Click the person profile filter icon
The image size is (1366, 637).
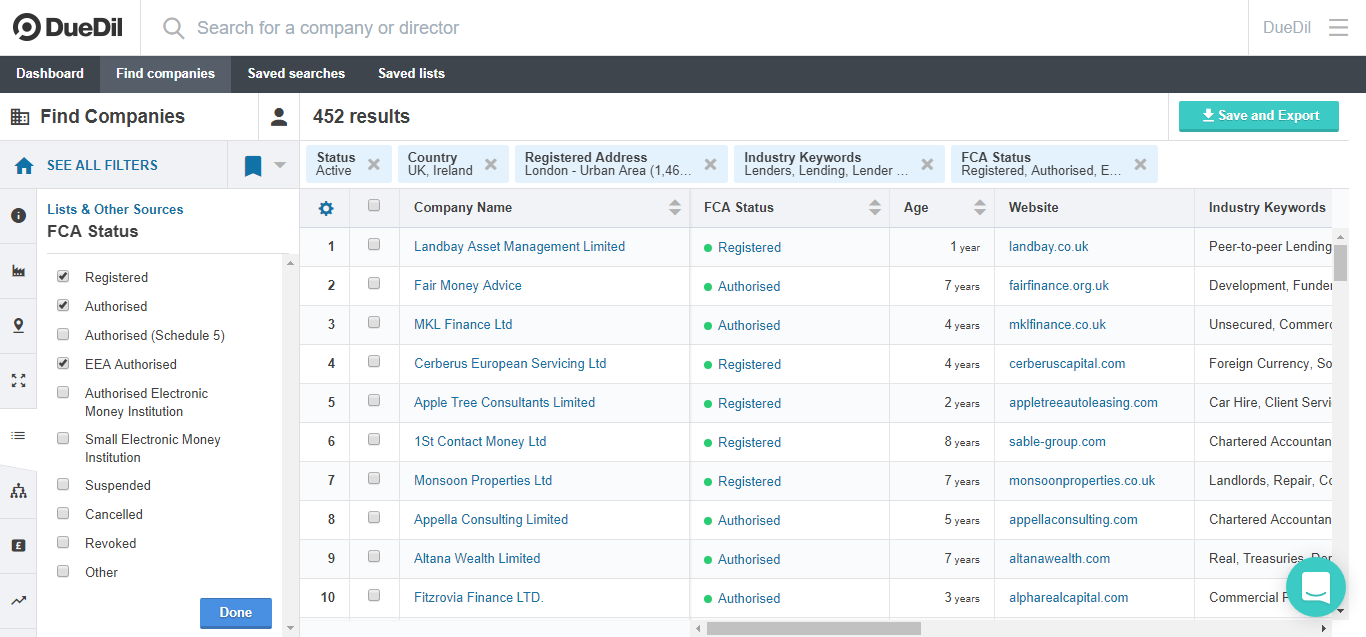[x=279, y=117]
